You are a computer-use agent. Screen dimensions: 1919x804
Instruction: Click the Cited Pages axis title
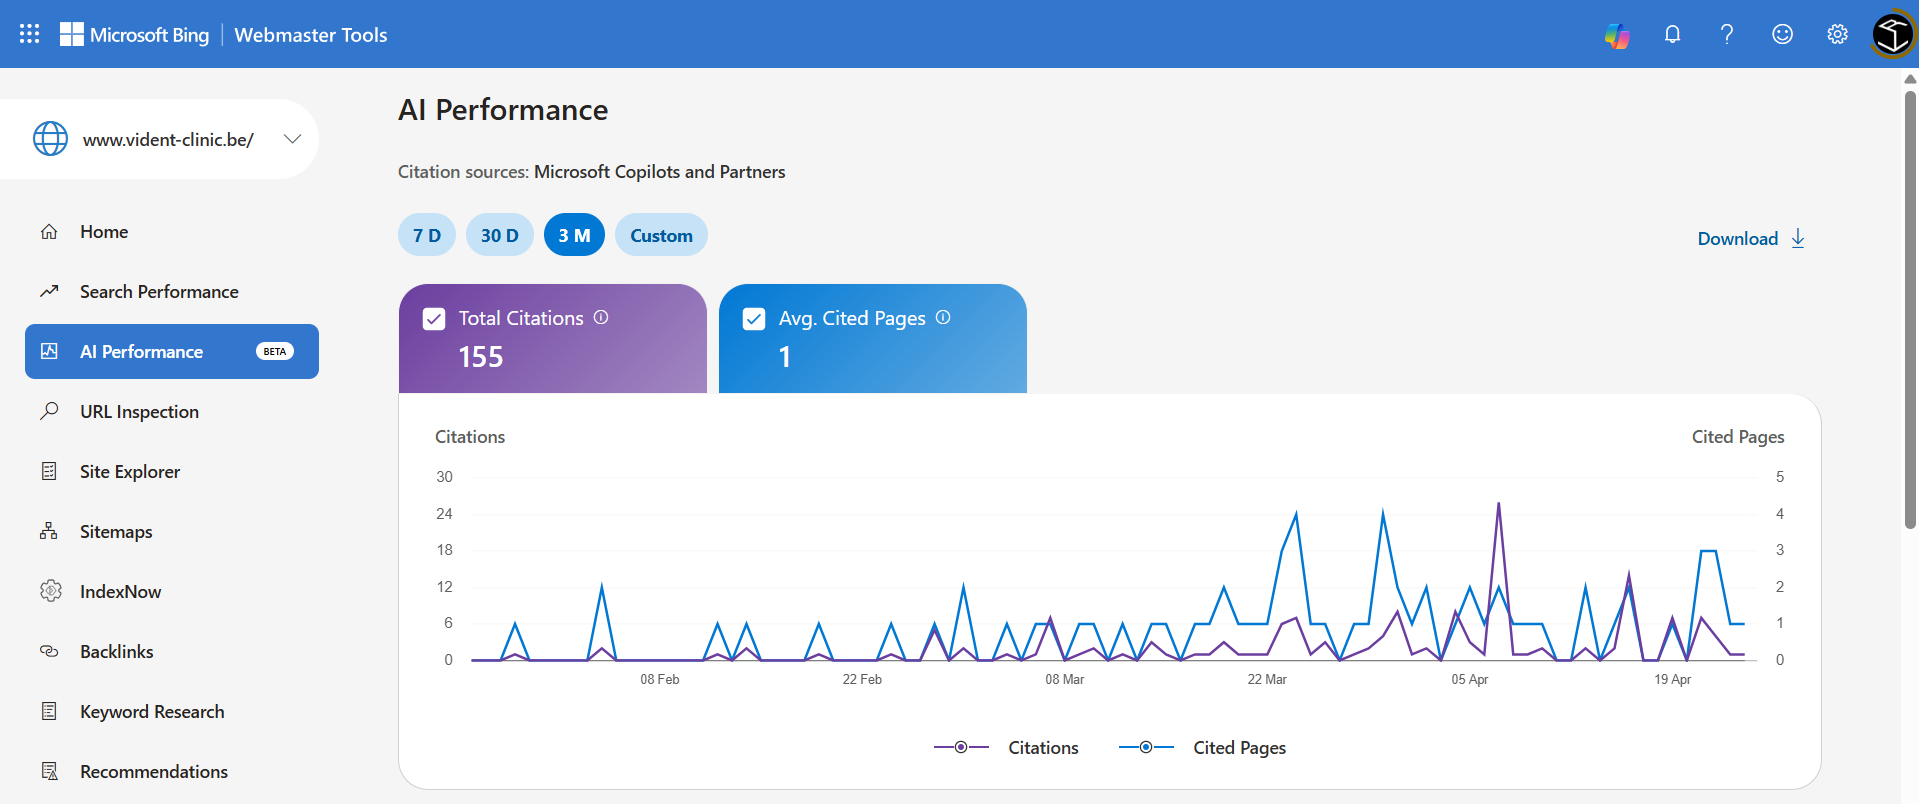(x=1738, y=437)
